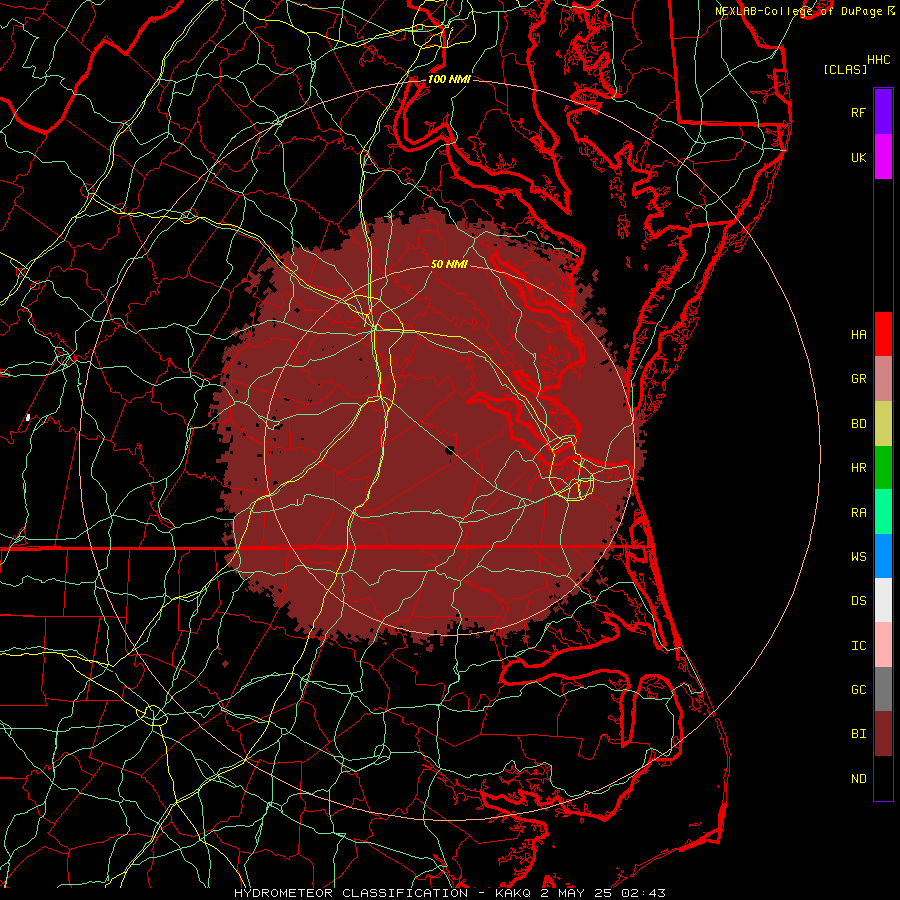The width and height of the screenshot is (900, 900).
Task: Click the '2 MAY 25' date text
Action: 579,893
